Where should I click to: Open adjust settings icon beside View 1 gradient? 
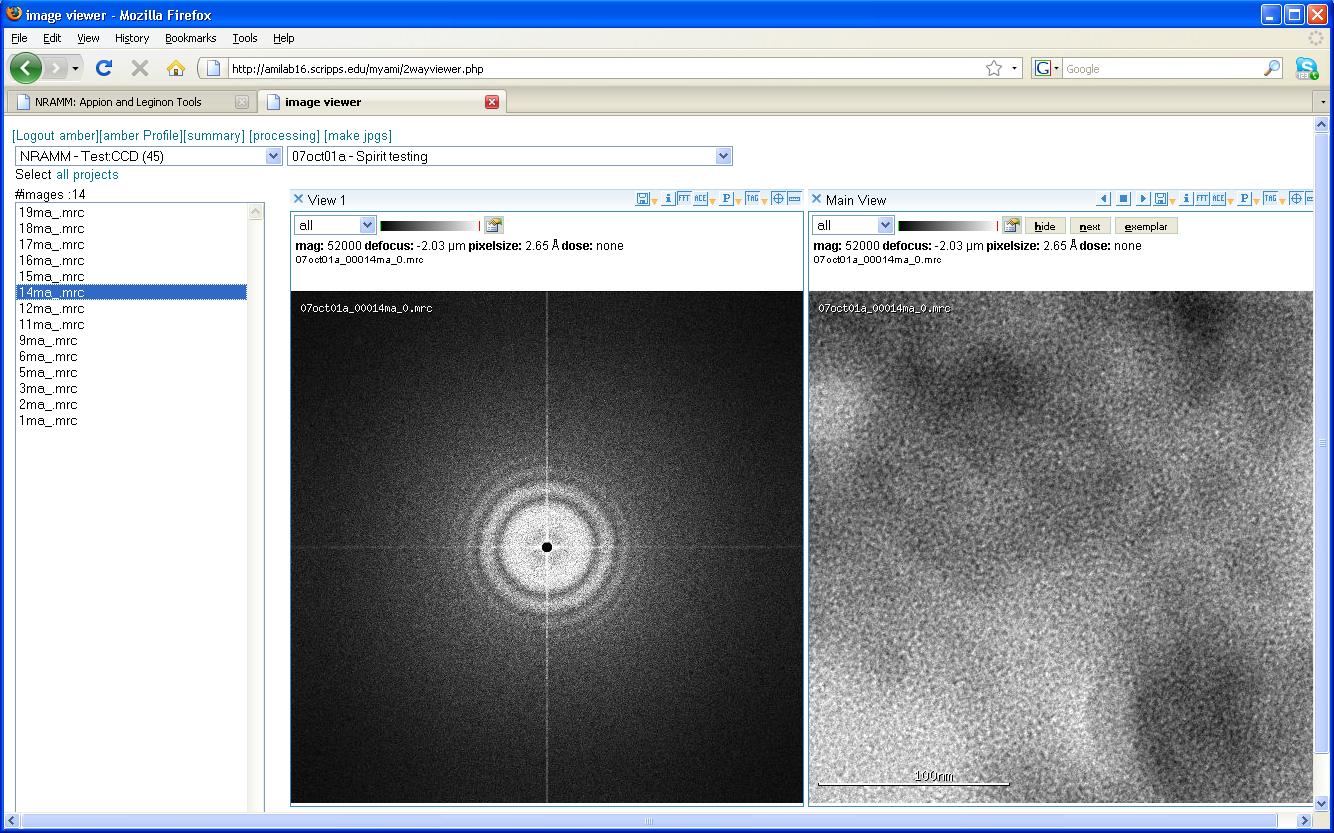click(494, 225)
